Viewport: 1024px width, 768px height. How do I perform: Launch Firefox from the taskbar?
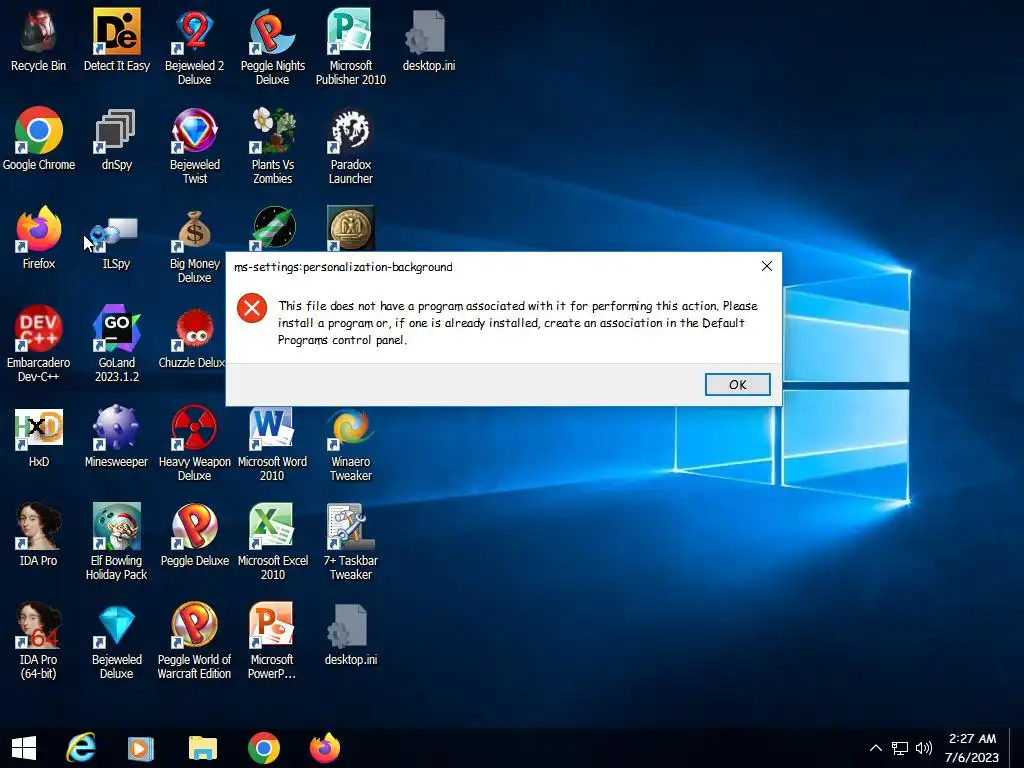(325, 748)
